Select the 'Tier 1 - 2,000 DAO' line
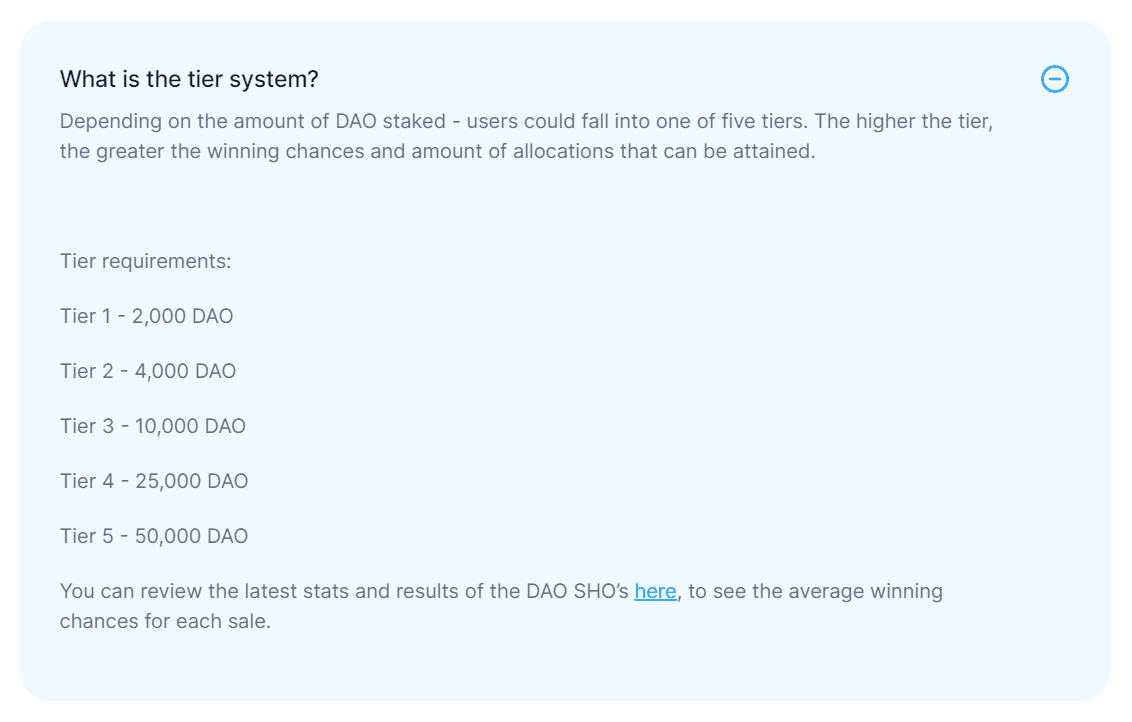Image resolution: width=1132 pixels, height=722 pixels. point(147,316)
